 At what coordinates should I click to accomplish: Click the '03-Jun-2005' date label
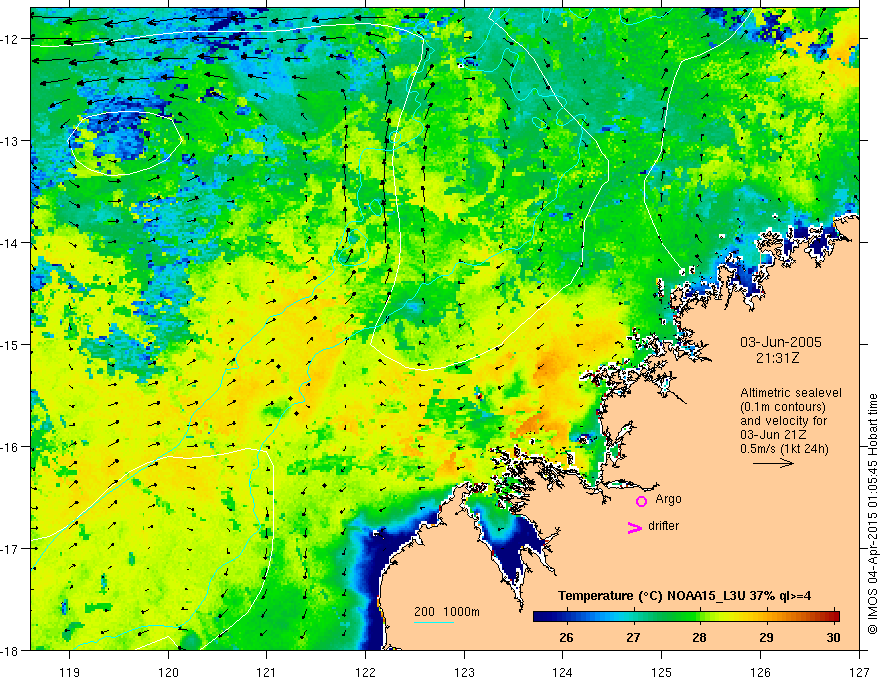(781, 342)
